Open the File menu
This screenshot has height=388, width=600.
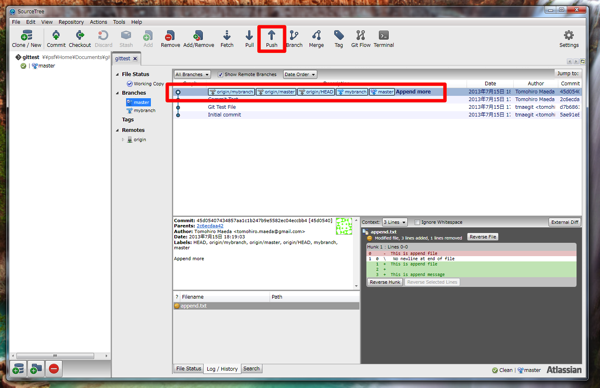[16, 22]
